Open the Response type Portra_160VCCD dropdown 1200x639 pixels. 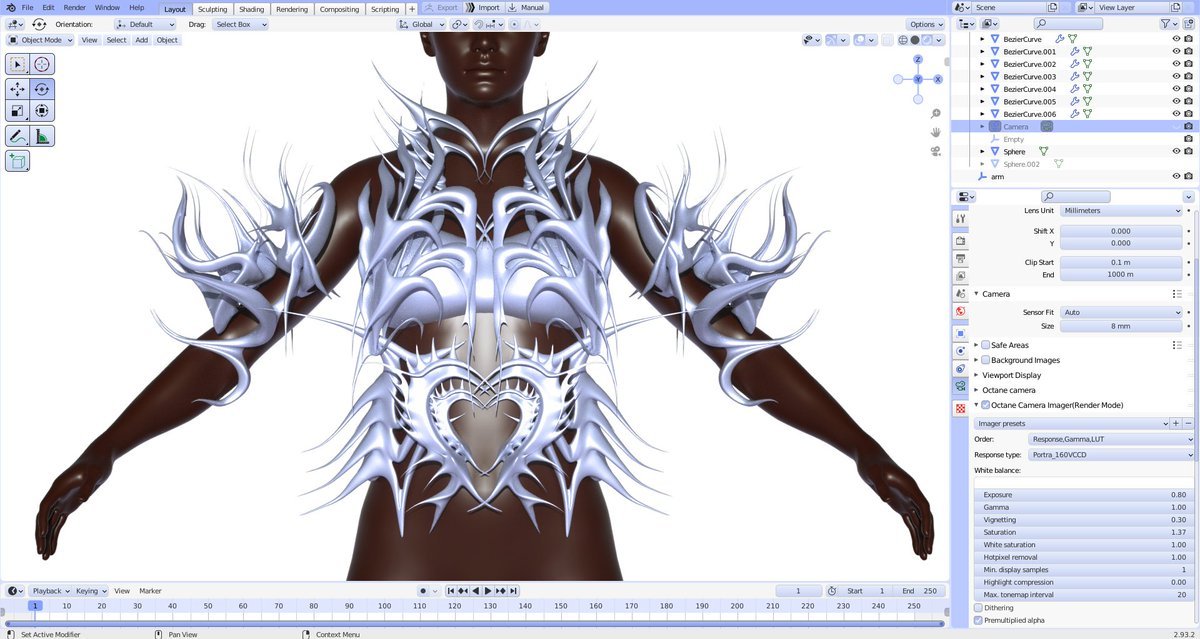click(1111, 455)
